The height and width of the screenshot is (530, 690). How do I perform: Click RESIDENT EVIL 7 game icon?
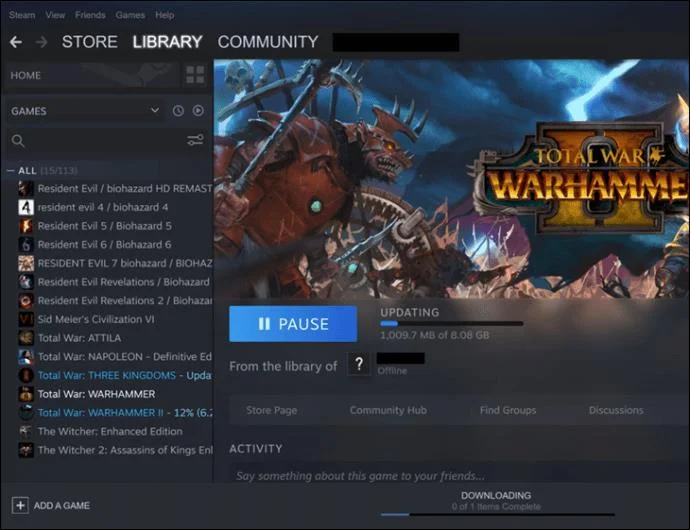26,263
